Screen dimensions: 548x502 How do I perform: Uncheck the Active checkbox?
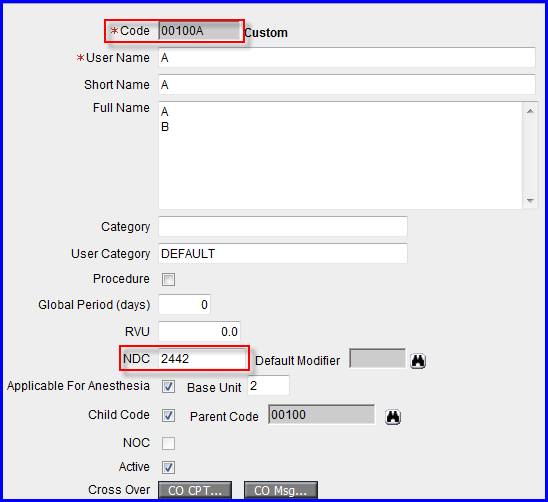click(x=168, y=467)
